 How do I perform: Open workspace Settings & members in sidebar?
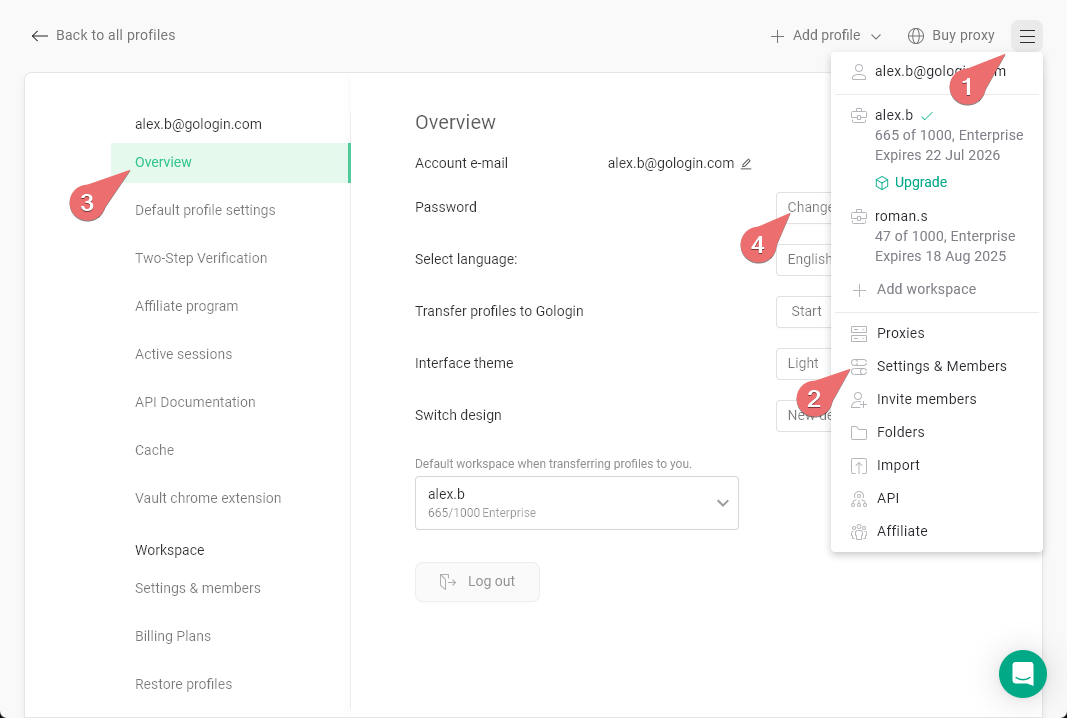pyautogui.click(x=197, y=588)
